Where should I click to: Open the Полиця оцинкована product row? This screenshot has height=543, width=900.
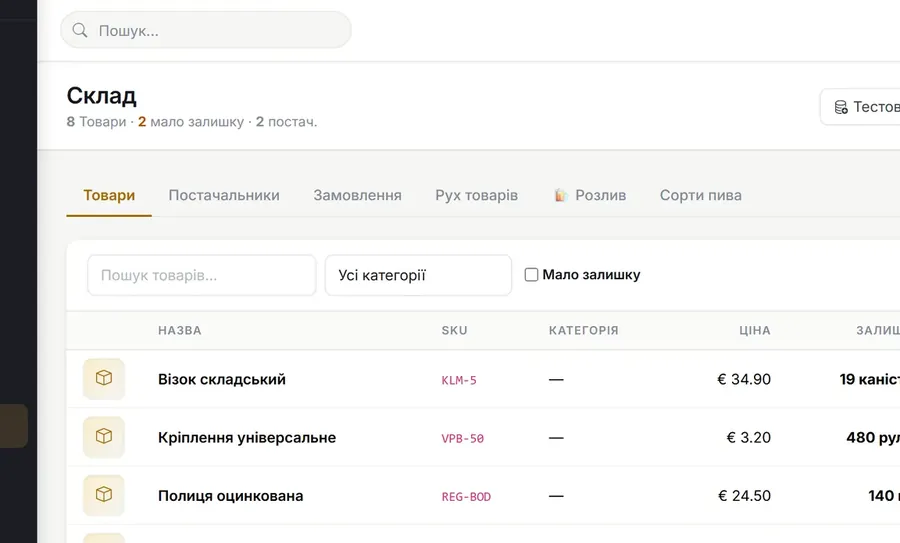tap(483, 495)
